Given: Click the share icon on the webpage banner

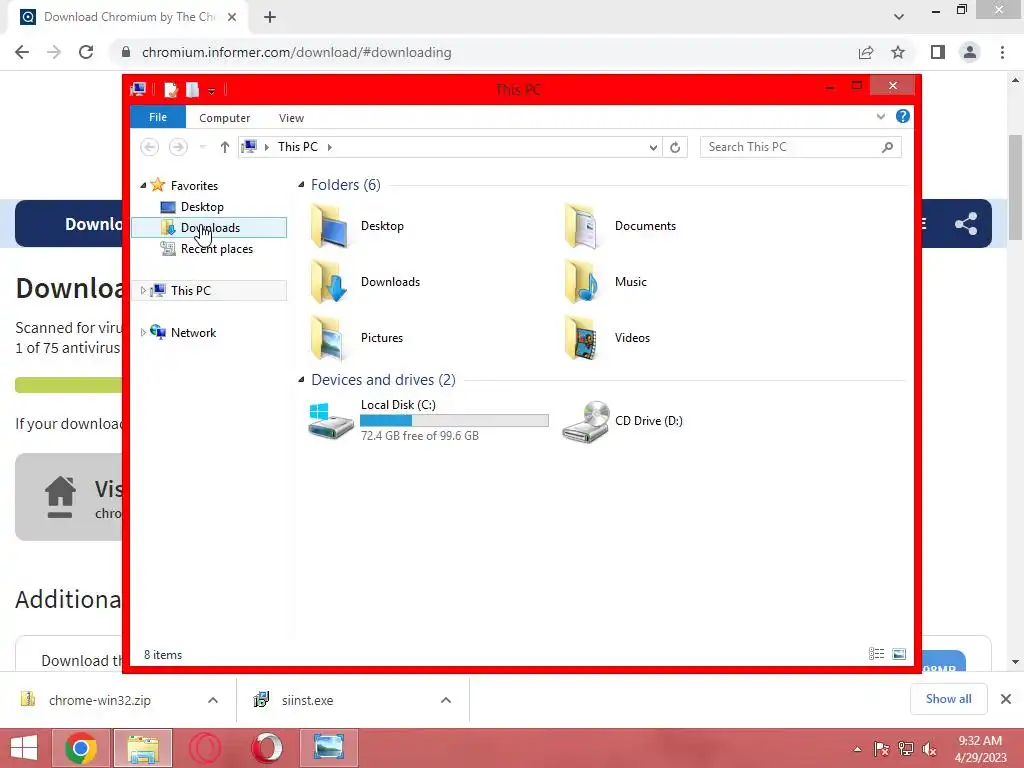Looking at the screenshot, I should [x=966, y=224].
